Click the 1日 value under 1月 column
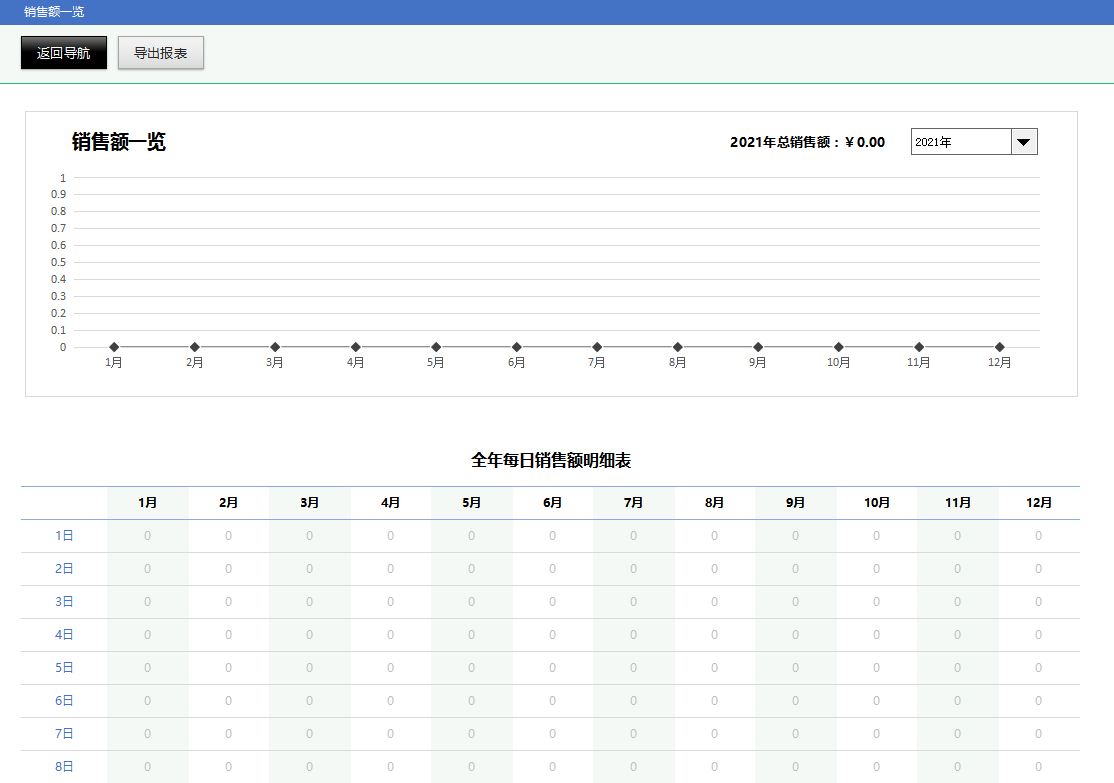Viewport: 1114px width, 783px height. (x=148, y=536)
